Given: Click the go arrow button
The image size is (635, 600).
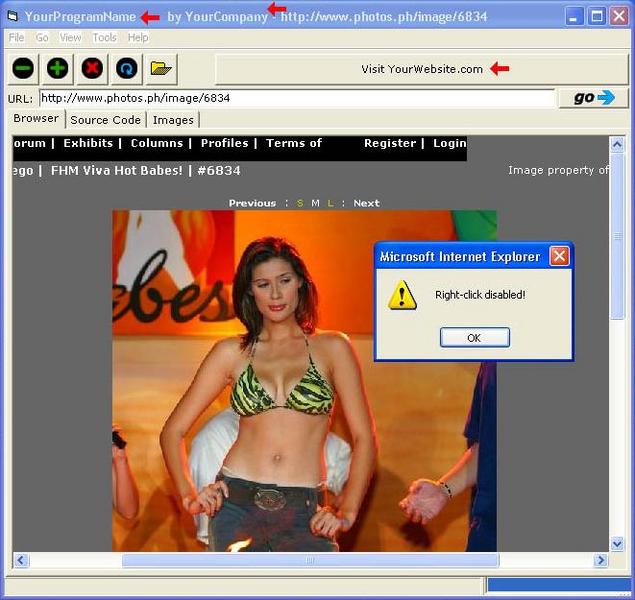Looking at the screenshot, I should [593, 98].
